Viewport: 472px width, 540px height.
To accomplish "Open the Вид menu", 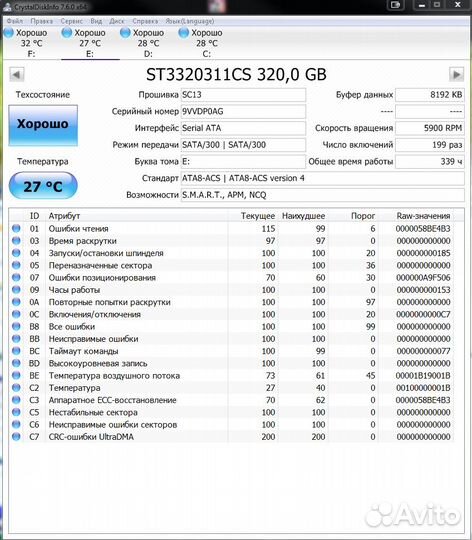I will (96, 21).
